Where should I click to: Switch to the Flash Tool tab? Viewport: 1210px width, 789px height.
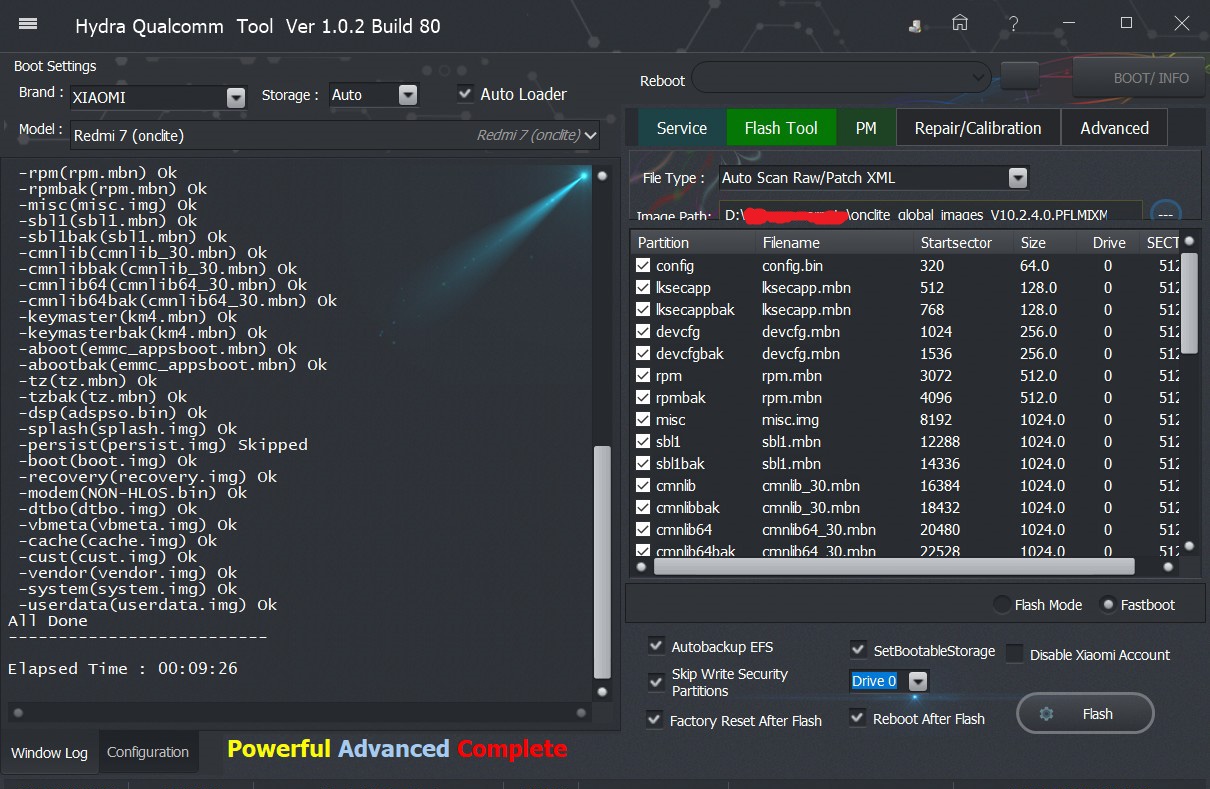pos(781,128)
